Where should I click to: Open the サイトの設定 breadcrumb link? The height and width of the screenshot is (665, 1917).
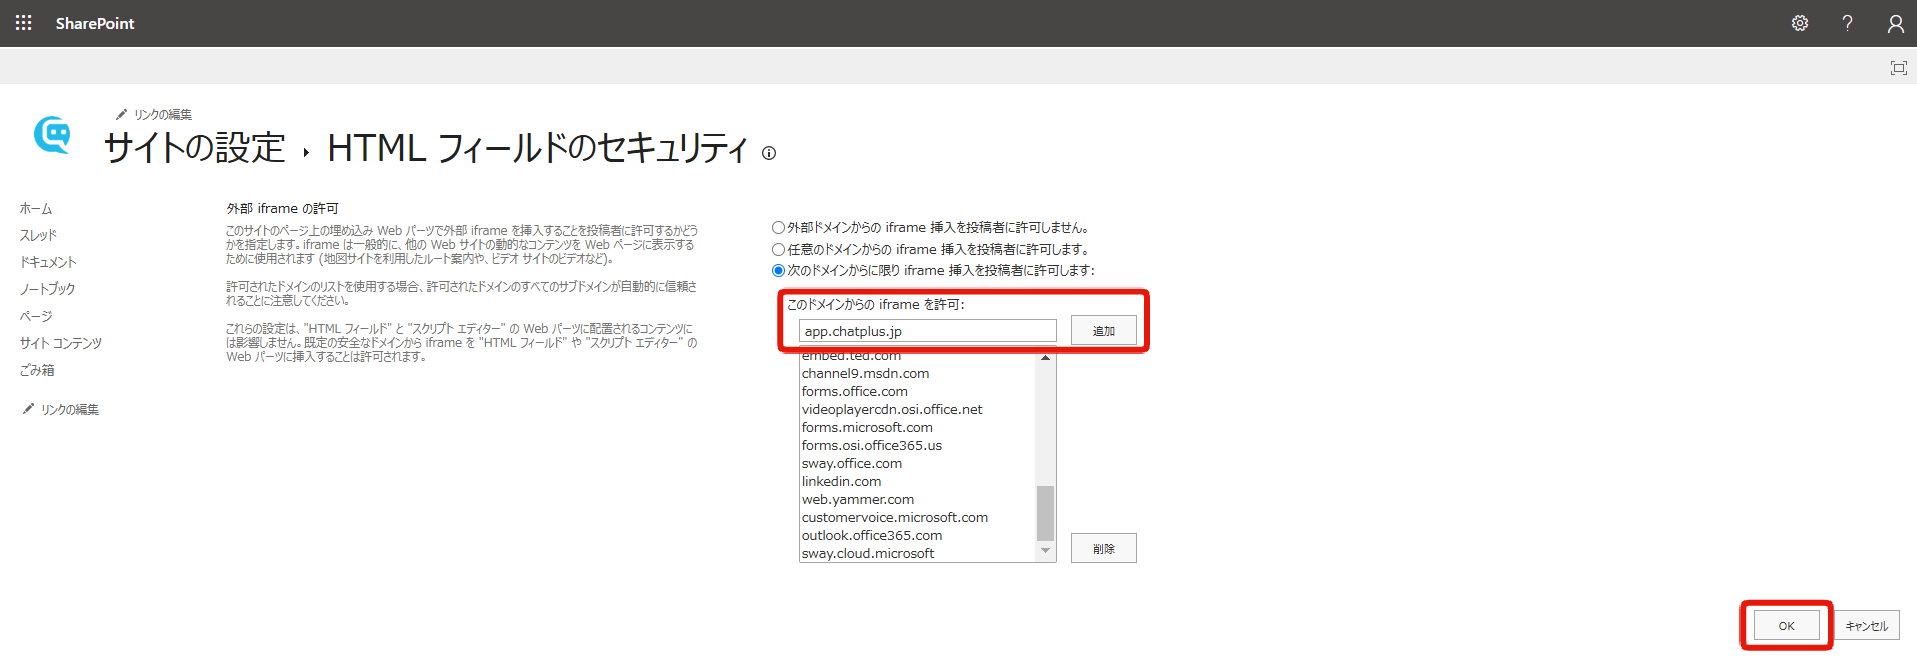pos(195,148)
